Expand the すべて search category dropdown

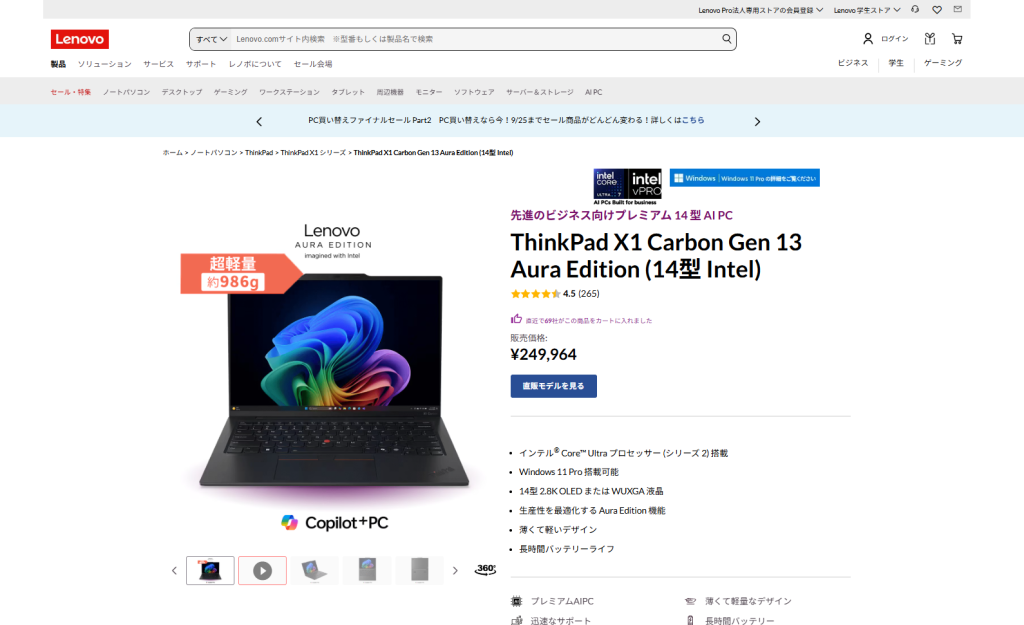tap(212, 39)
